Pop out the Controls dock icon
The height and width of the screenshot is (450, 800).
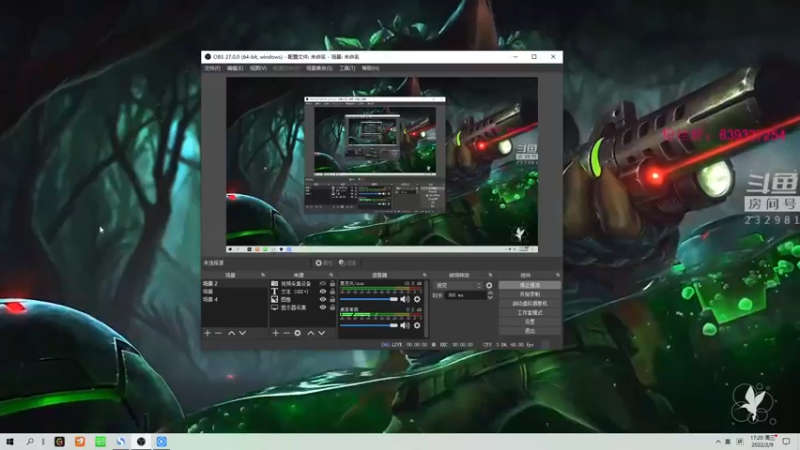(x=558, y=275)
